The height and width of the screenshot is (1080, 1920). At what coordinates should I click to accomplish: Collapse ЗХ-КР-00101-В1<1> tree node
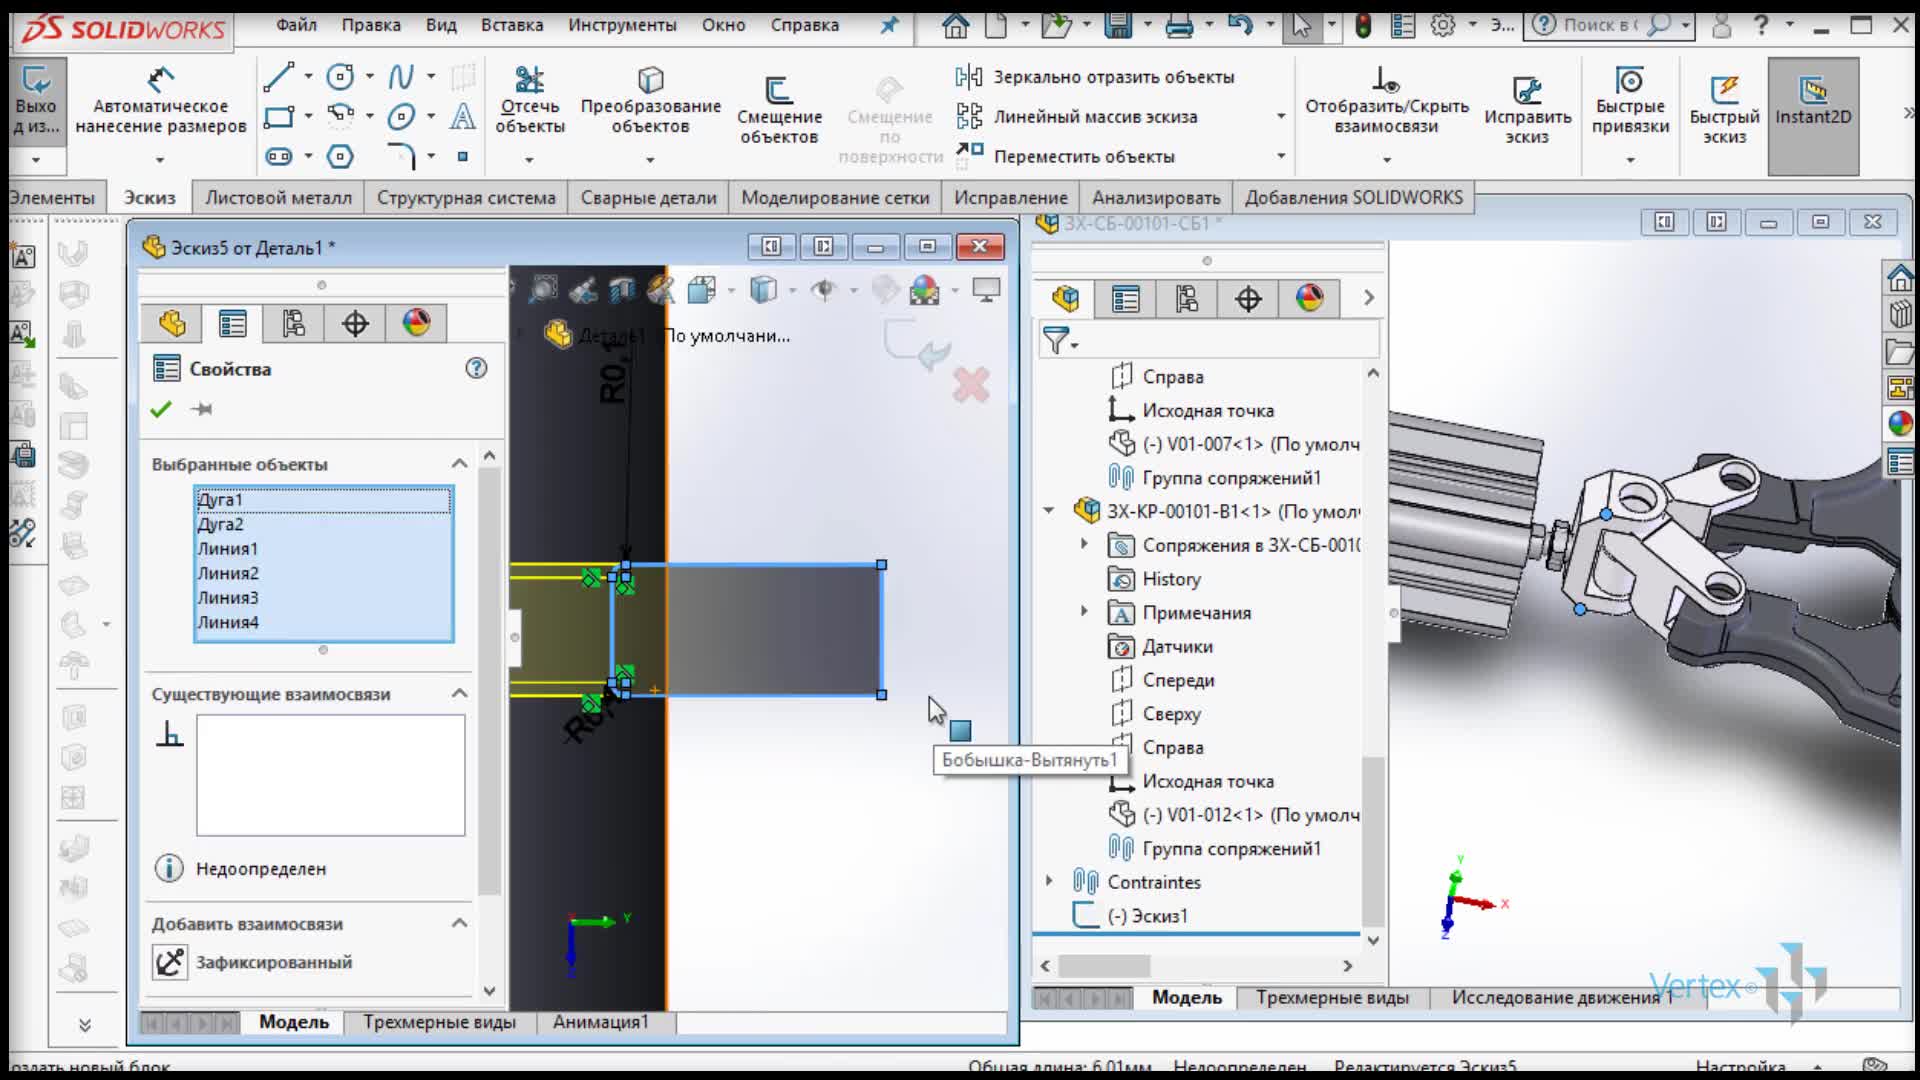click(x=1048, y=511)
